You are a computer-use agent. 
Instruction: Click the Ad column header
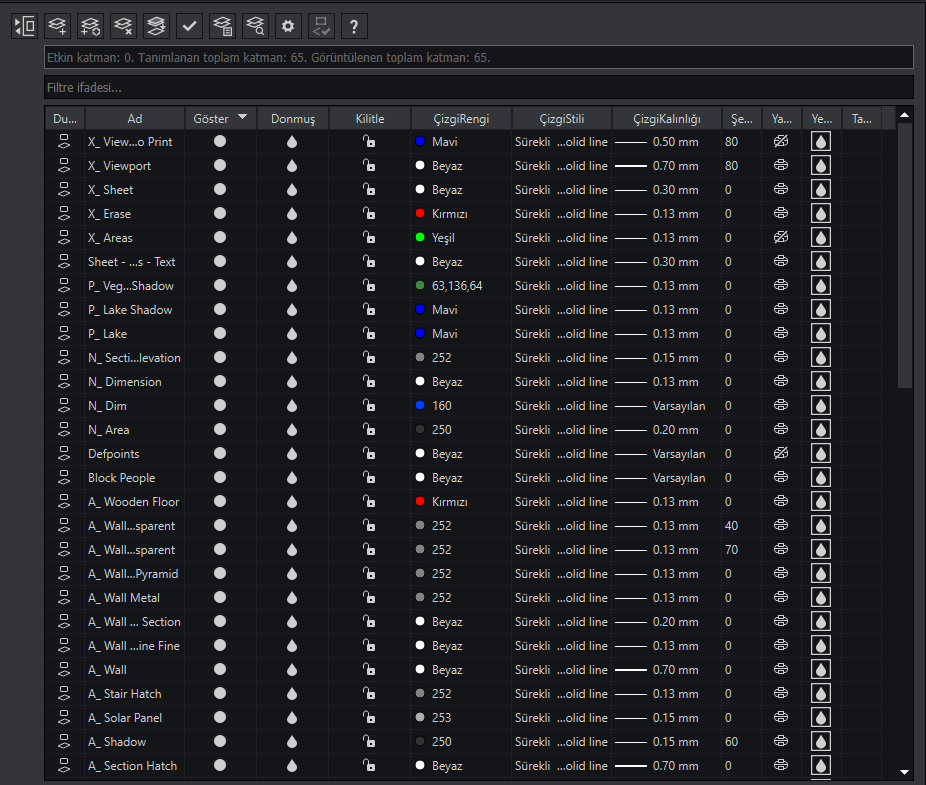click(x=135, y=119)
